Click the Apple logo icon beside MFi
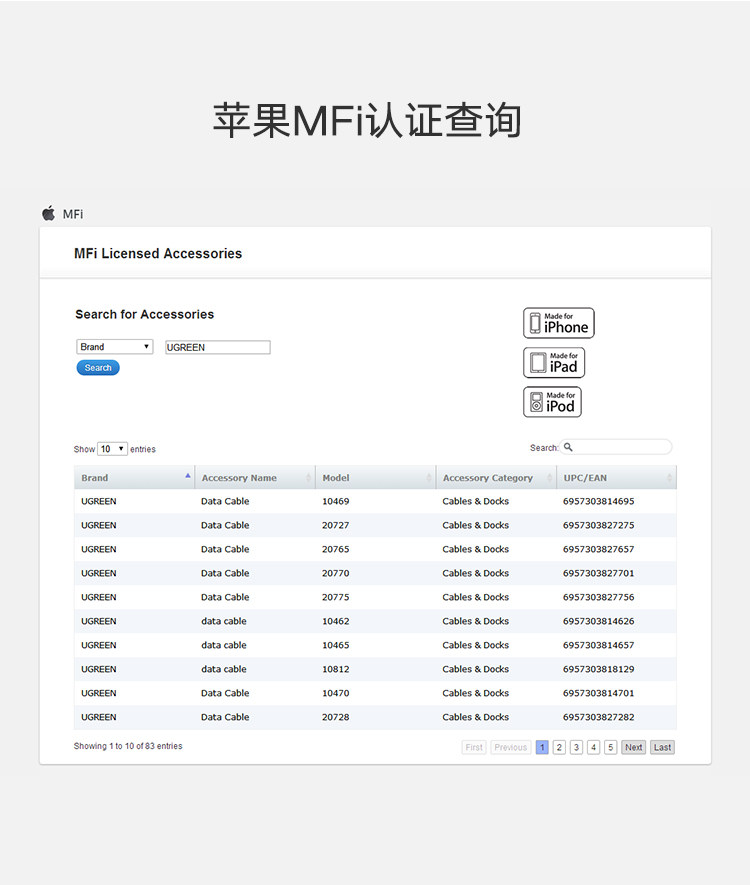The height and width of the screenshot is (885, 750). click(49, 213)
